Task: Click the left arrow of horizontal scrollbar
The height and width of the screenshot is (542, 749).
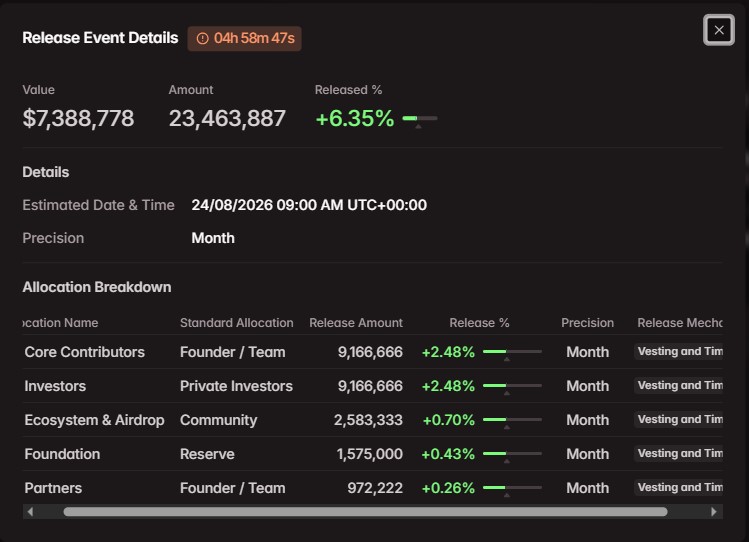Action: point(31,511)
